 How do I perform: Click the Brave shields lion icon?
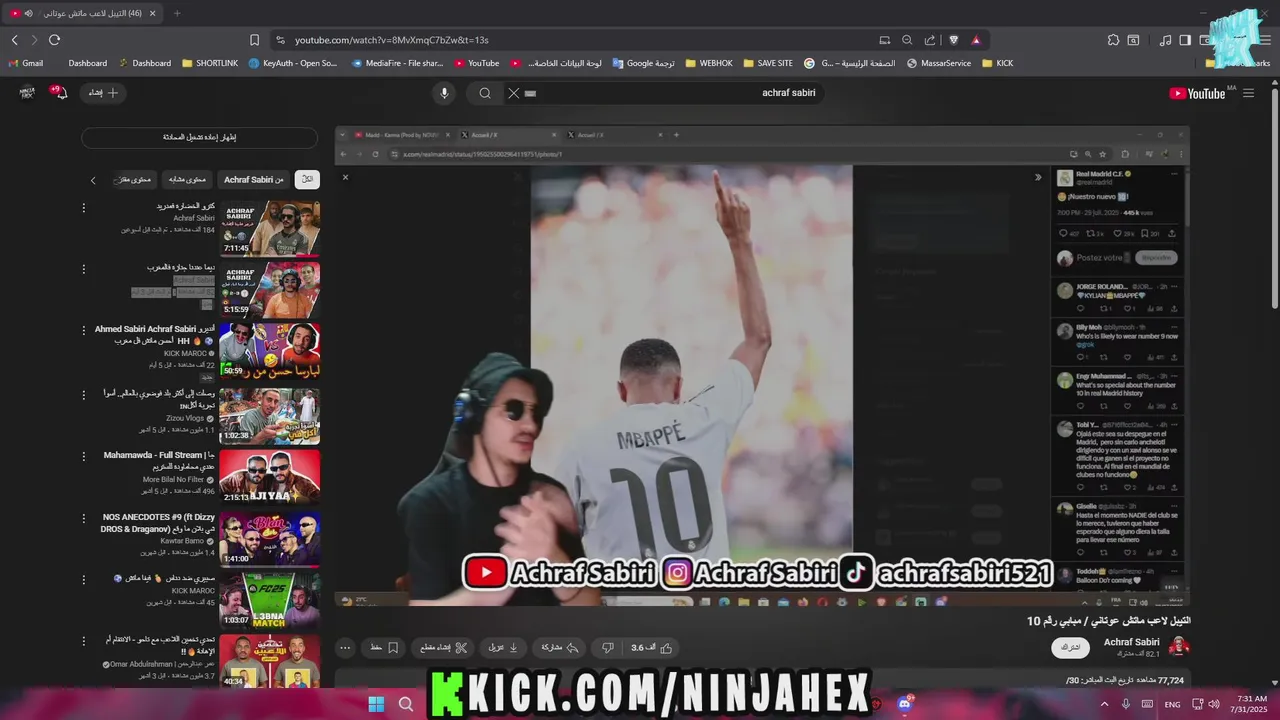click(953, 40)
